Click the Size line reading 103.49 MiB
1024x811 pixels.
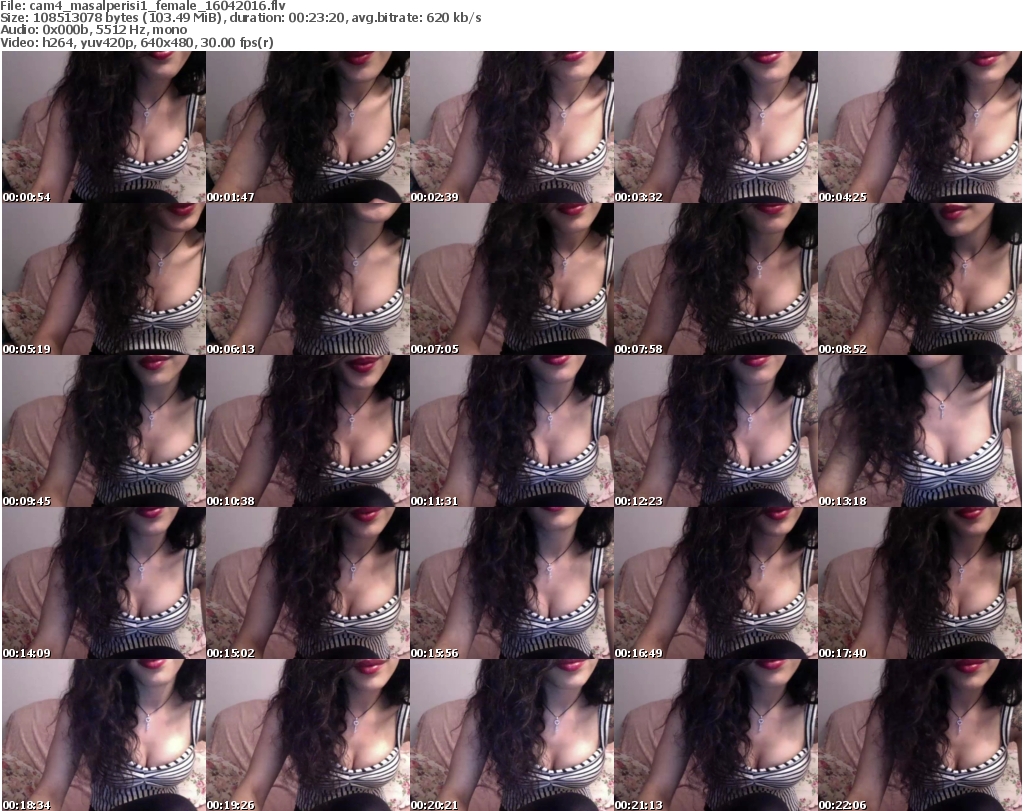tap(241, 18)
